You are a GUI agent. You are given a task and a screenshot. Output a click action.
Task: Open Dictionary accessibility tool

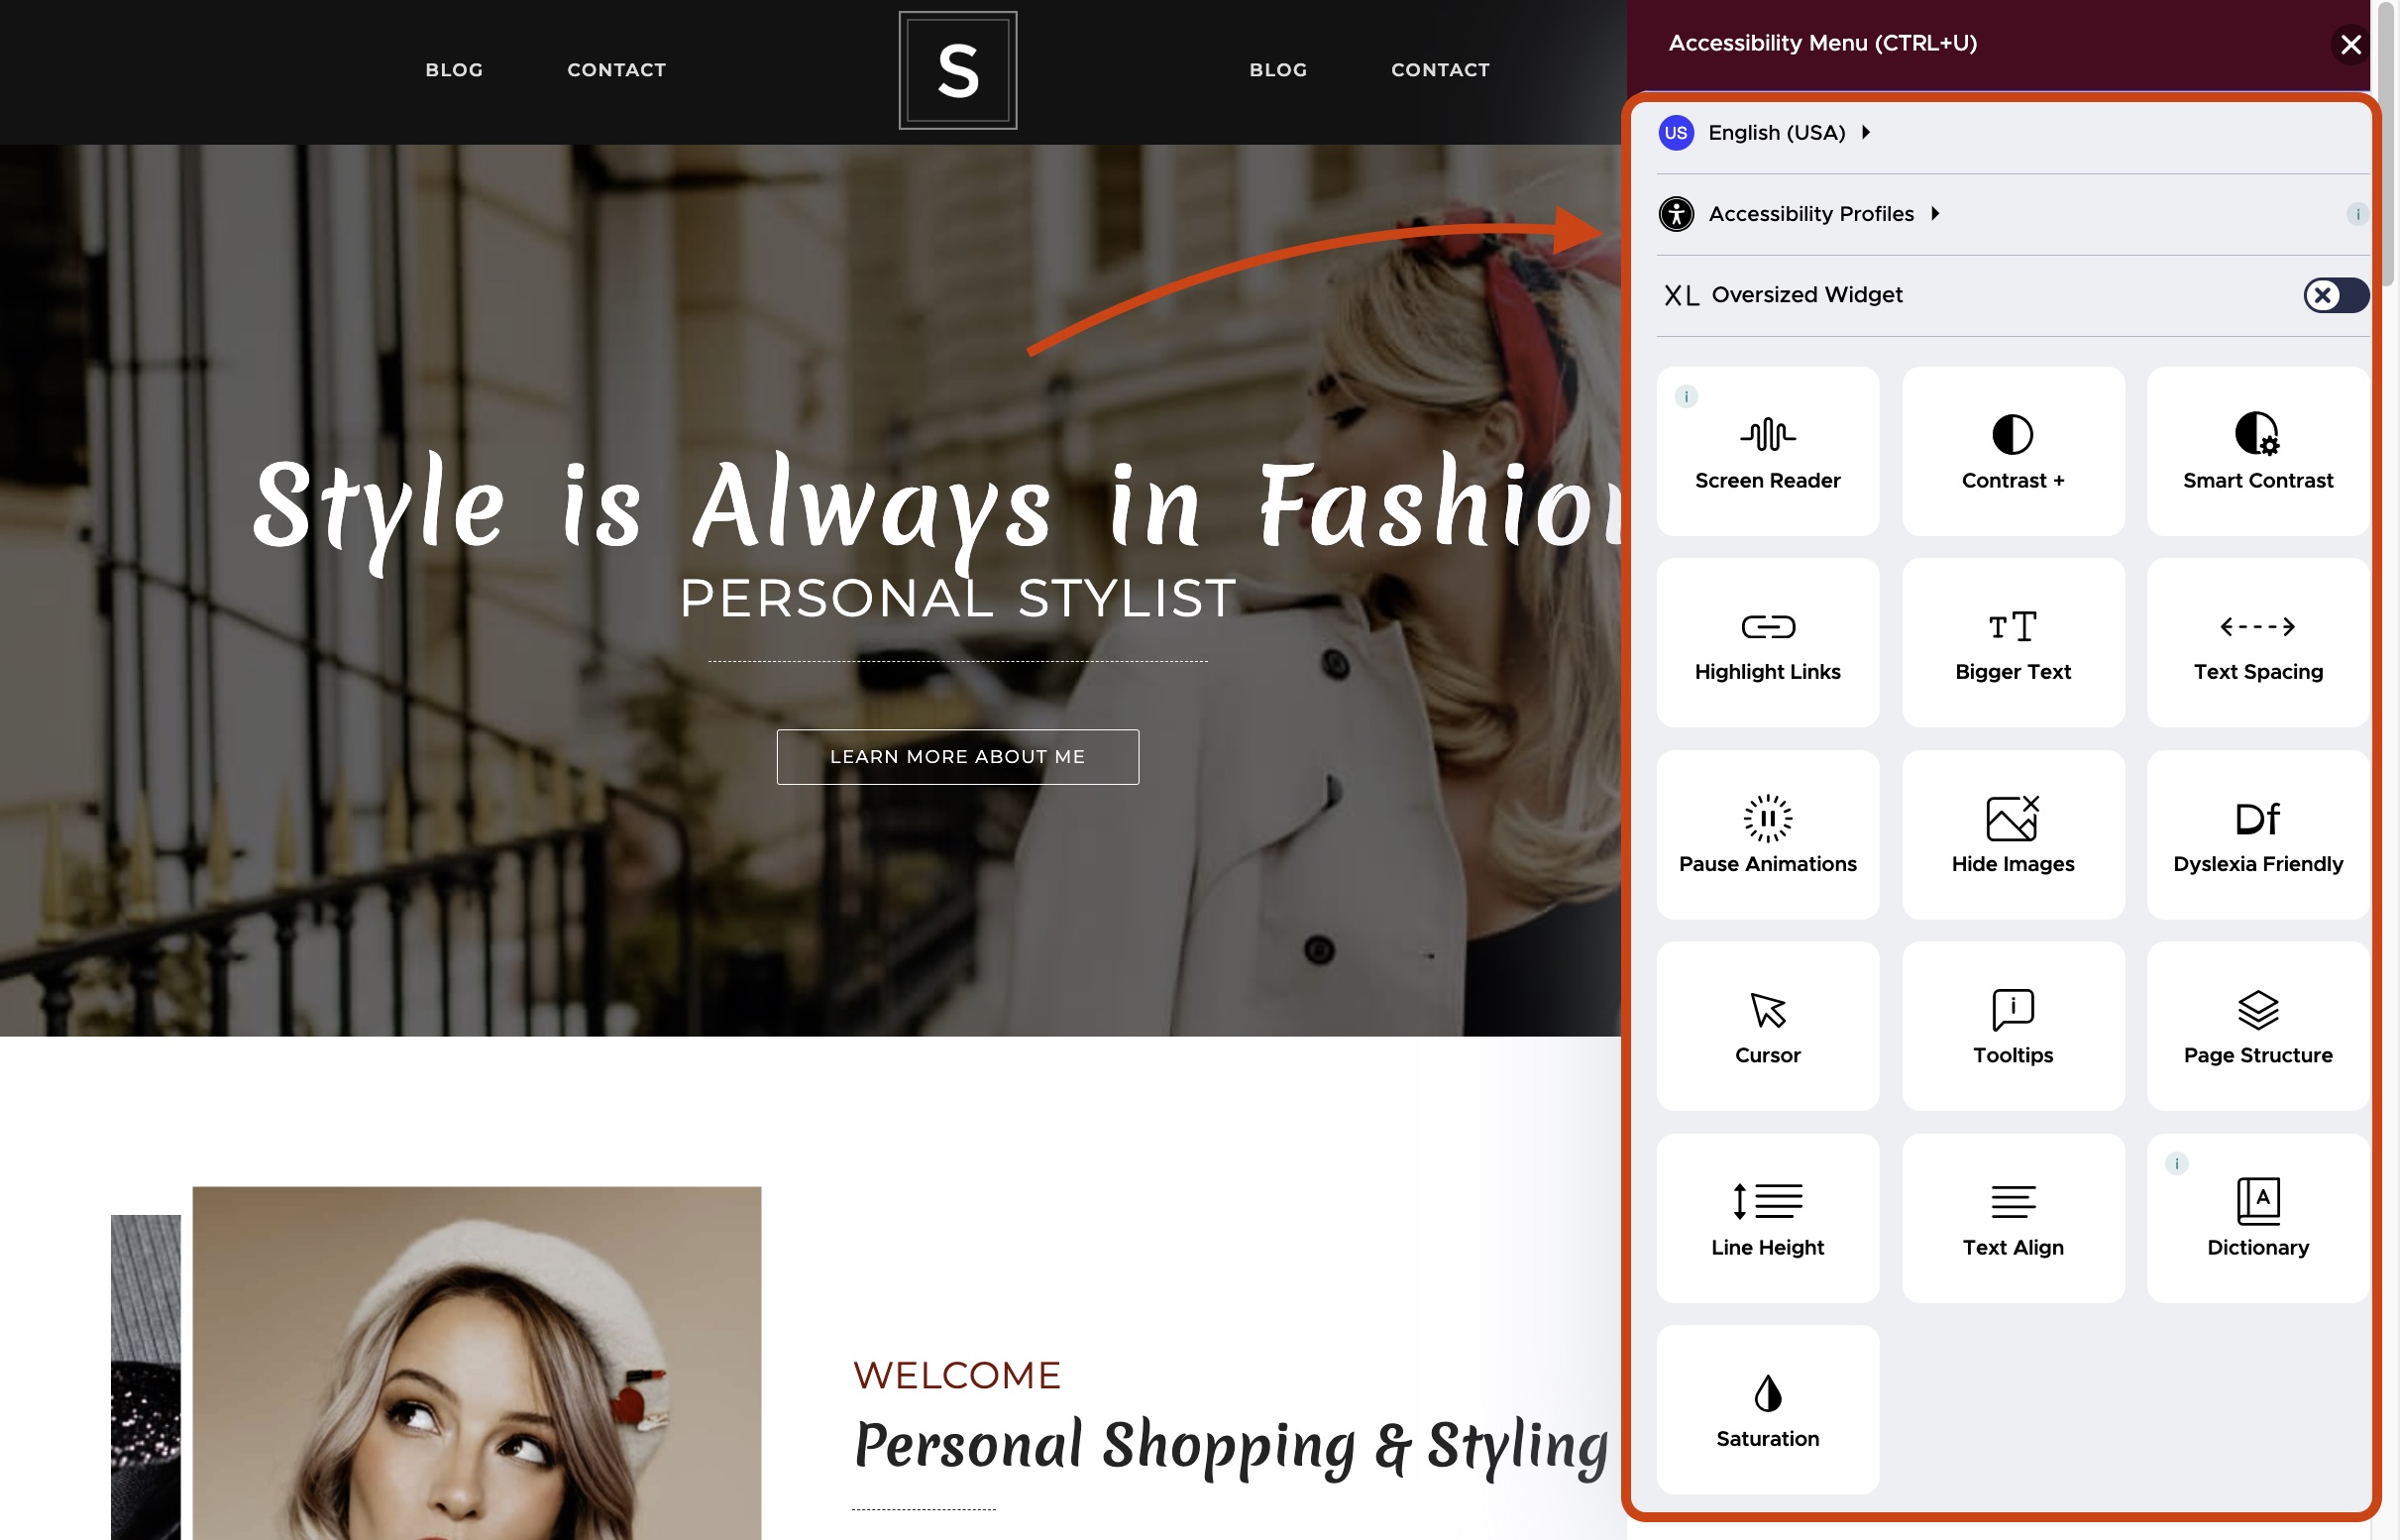pos(2258,1216)
